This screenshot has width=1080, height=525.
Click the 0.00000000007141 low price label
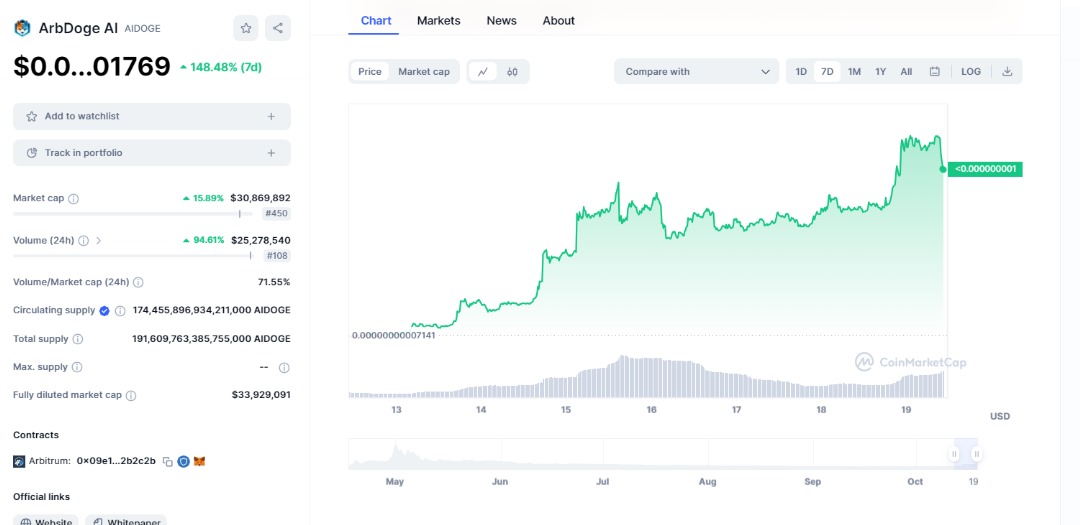[x=393, y=336]
